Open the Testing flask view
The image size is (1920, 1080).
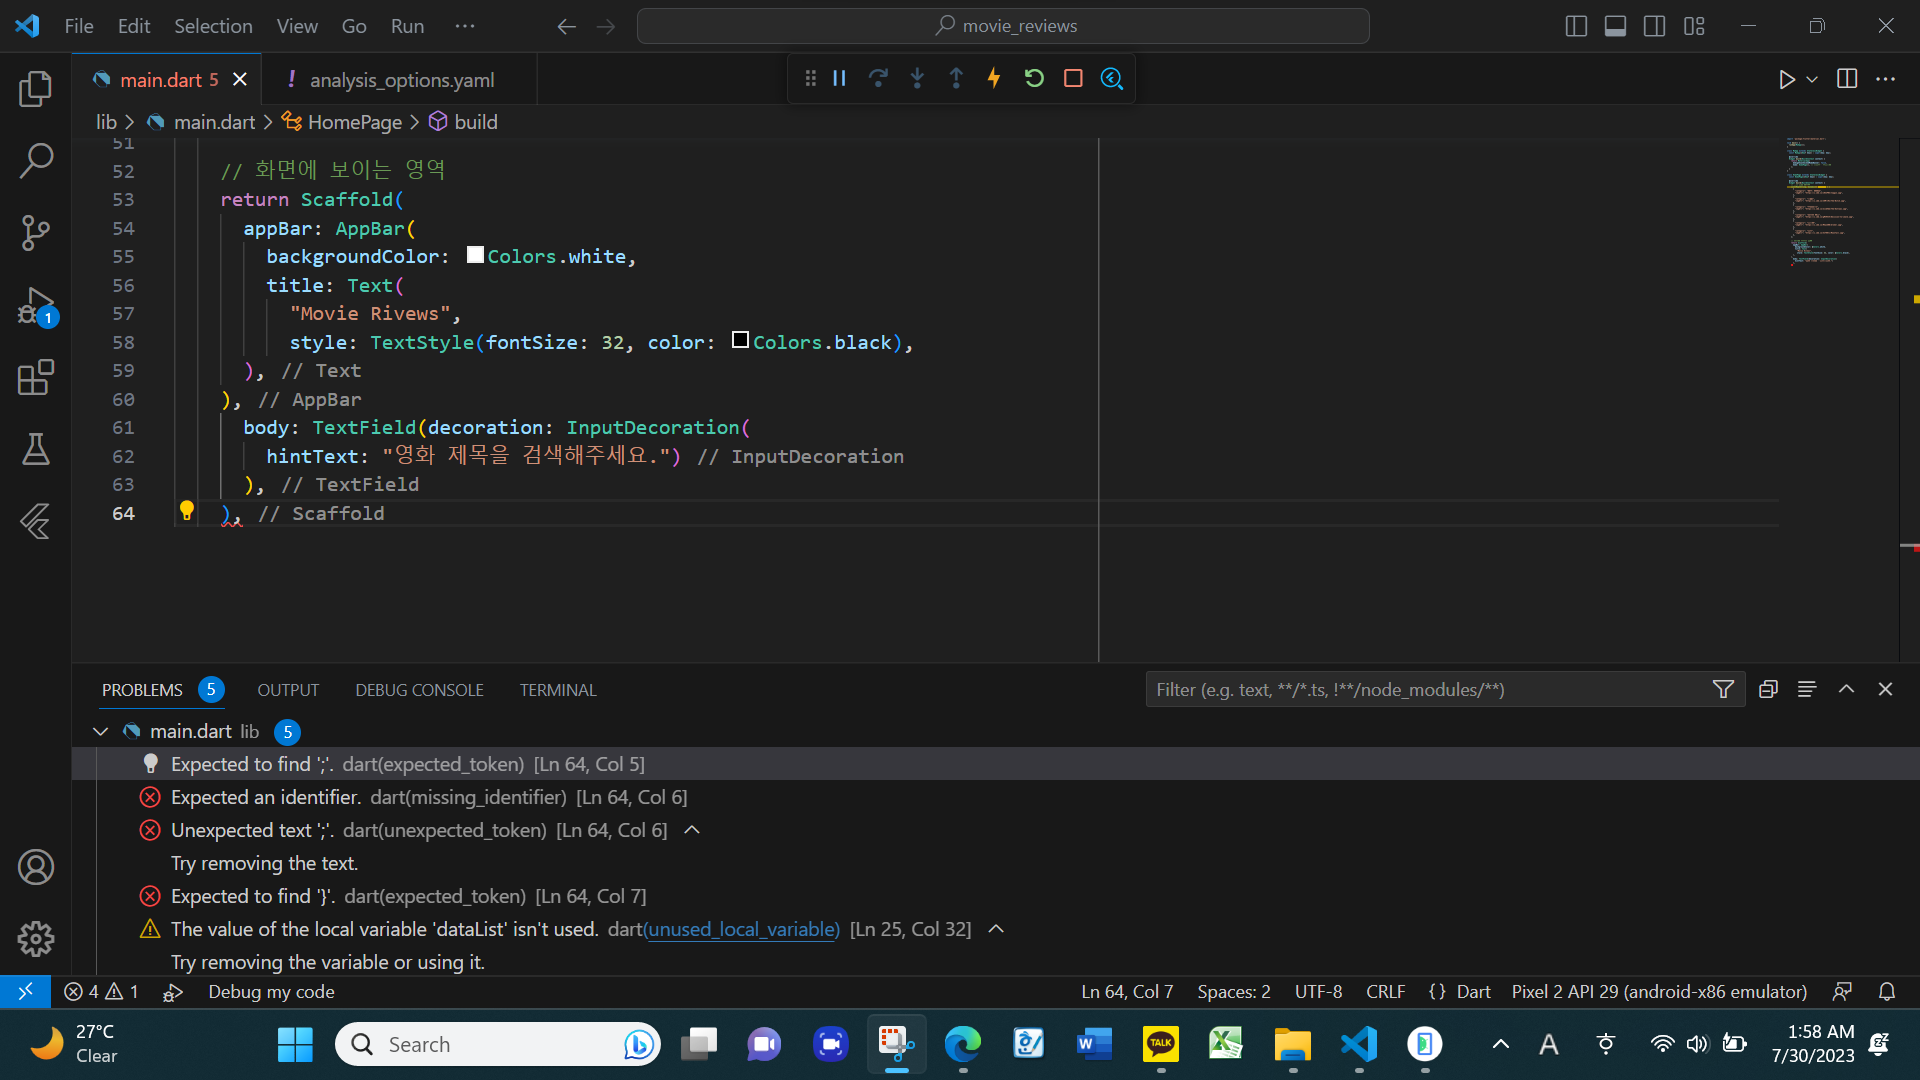coord(36,449)
